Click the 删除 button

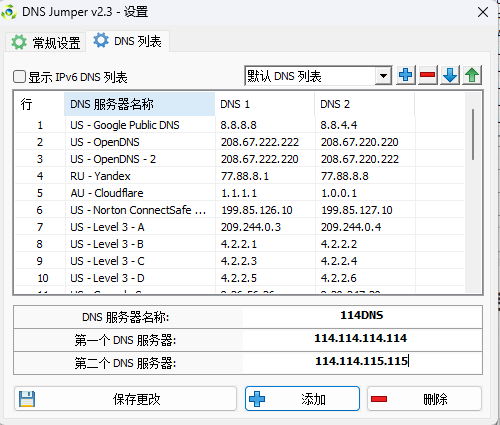[x=424, y=399]
